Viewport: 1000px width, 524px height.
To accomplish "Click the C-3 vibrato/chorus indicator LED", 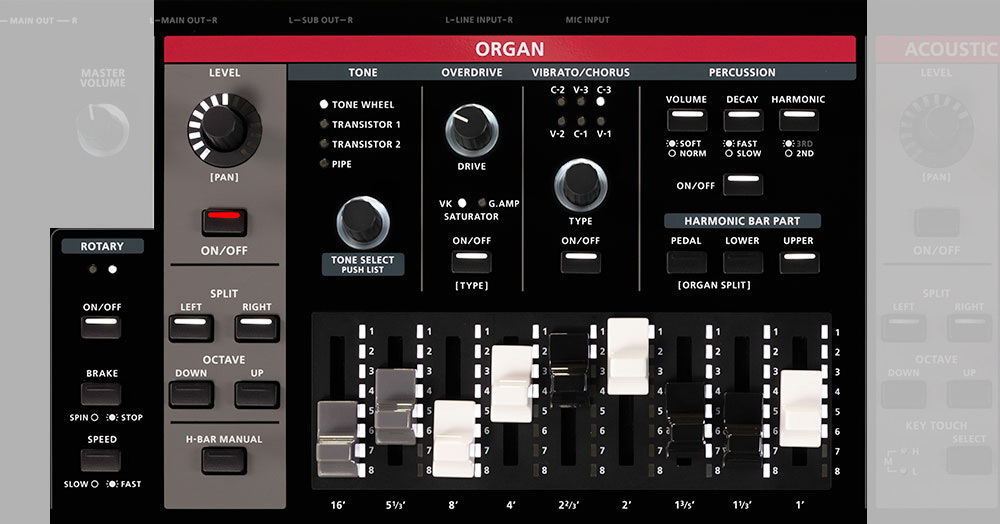I will click(x=601, y=101).
